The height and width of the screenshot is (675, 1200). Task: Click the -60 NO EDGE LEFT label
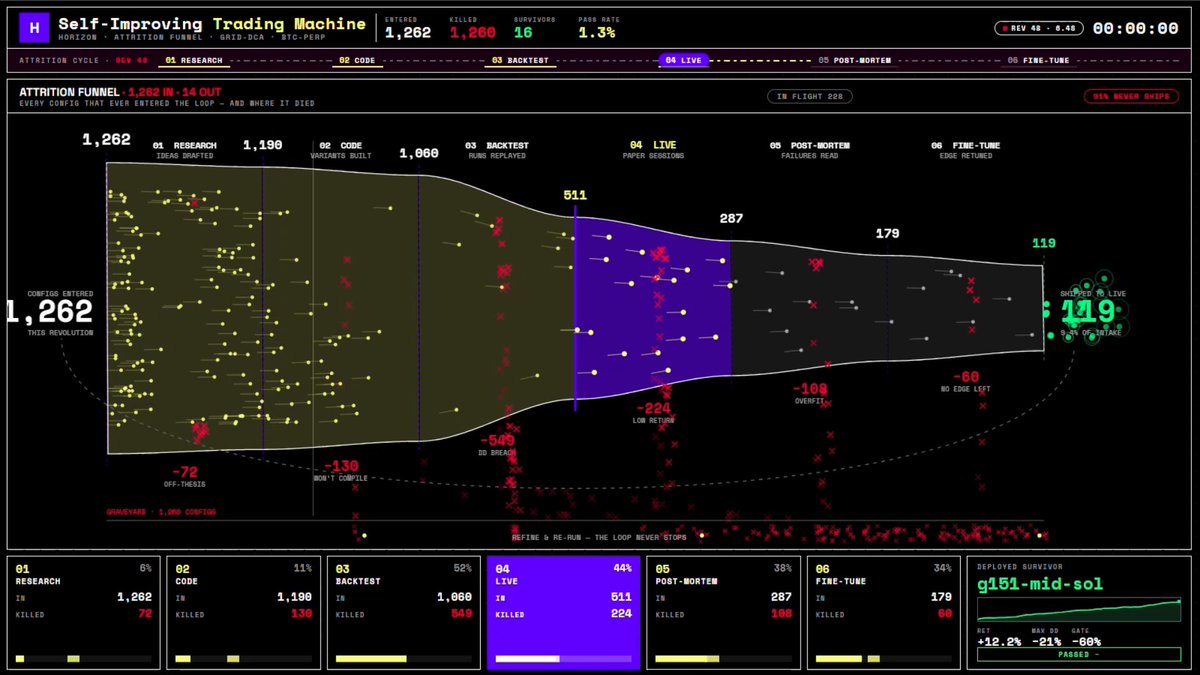tap(965, 380)
